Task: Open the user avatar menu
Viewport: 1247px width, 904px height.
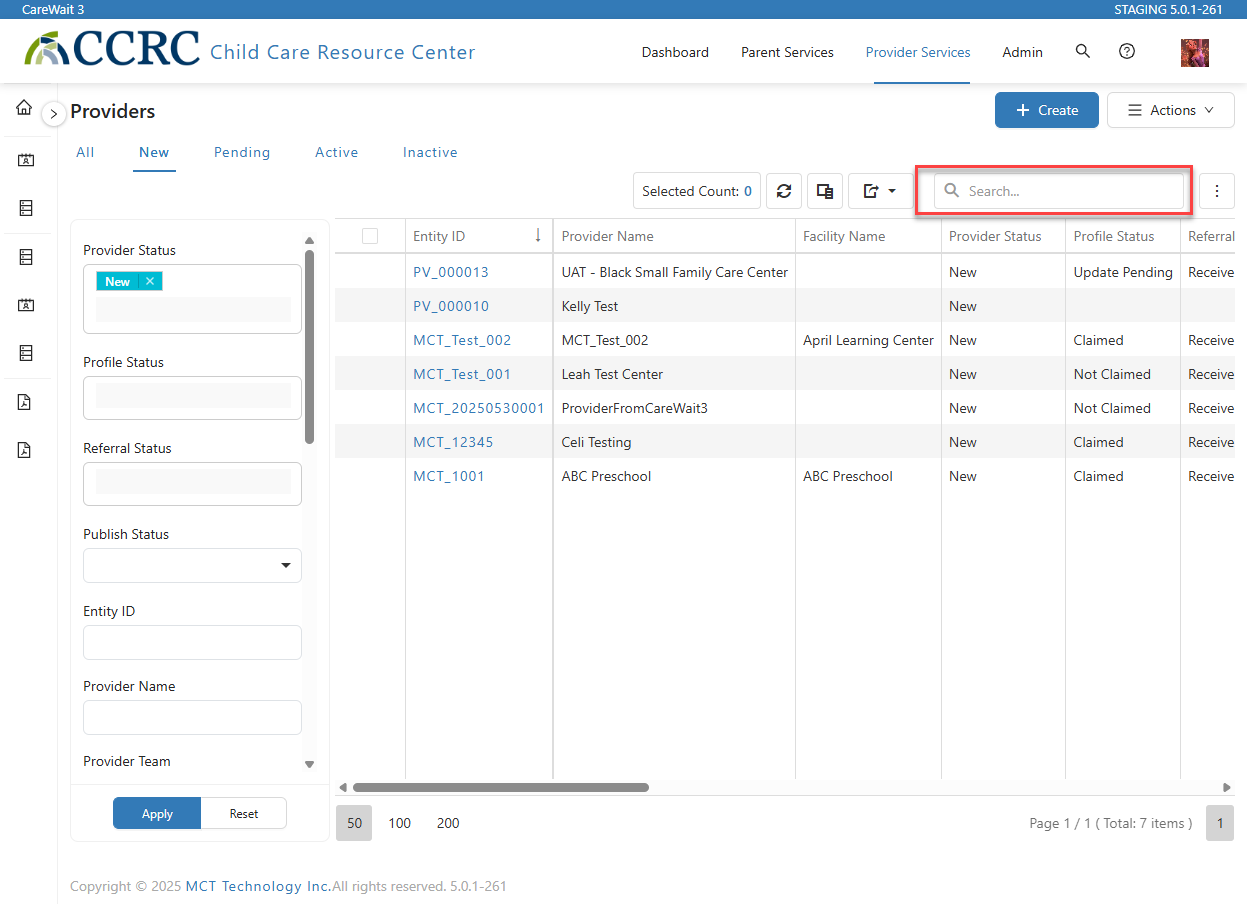Action: click(x=1195, y=53)
